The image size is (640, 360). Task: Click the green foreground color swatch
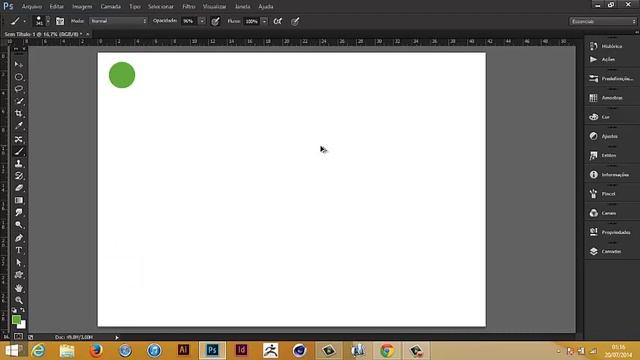(x=16, y=320)
